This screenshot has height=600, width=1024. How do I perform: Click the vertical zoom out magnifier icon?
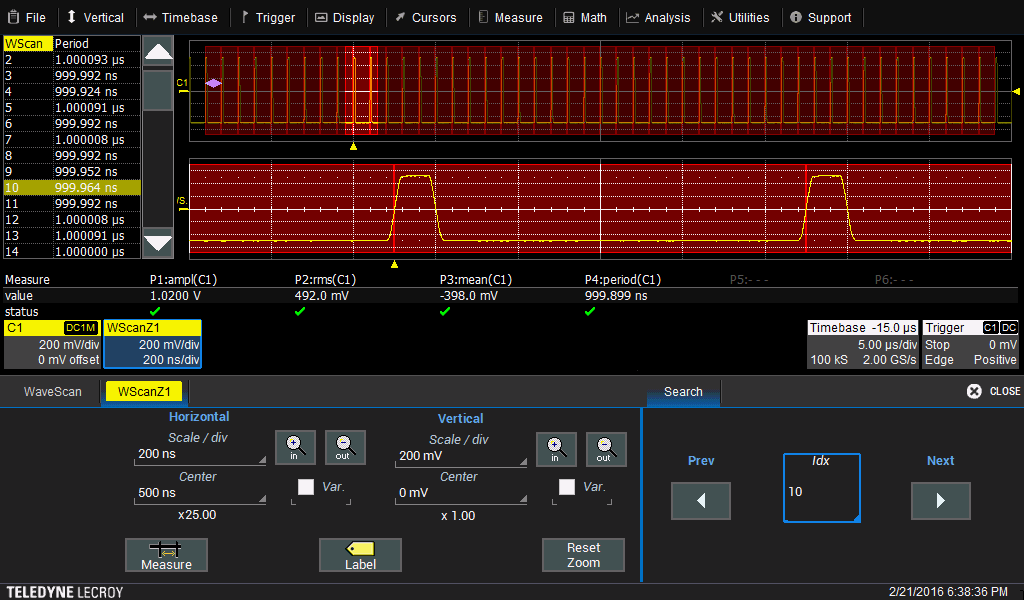pyautogui.click(x=605, y=447)
